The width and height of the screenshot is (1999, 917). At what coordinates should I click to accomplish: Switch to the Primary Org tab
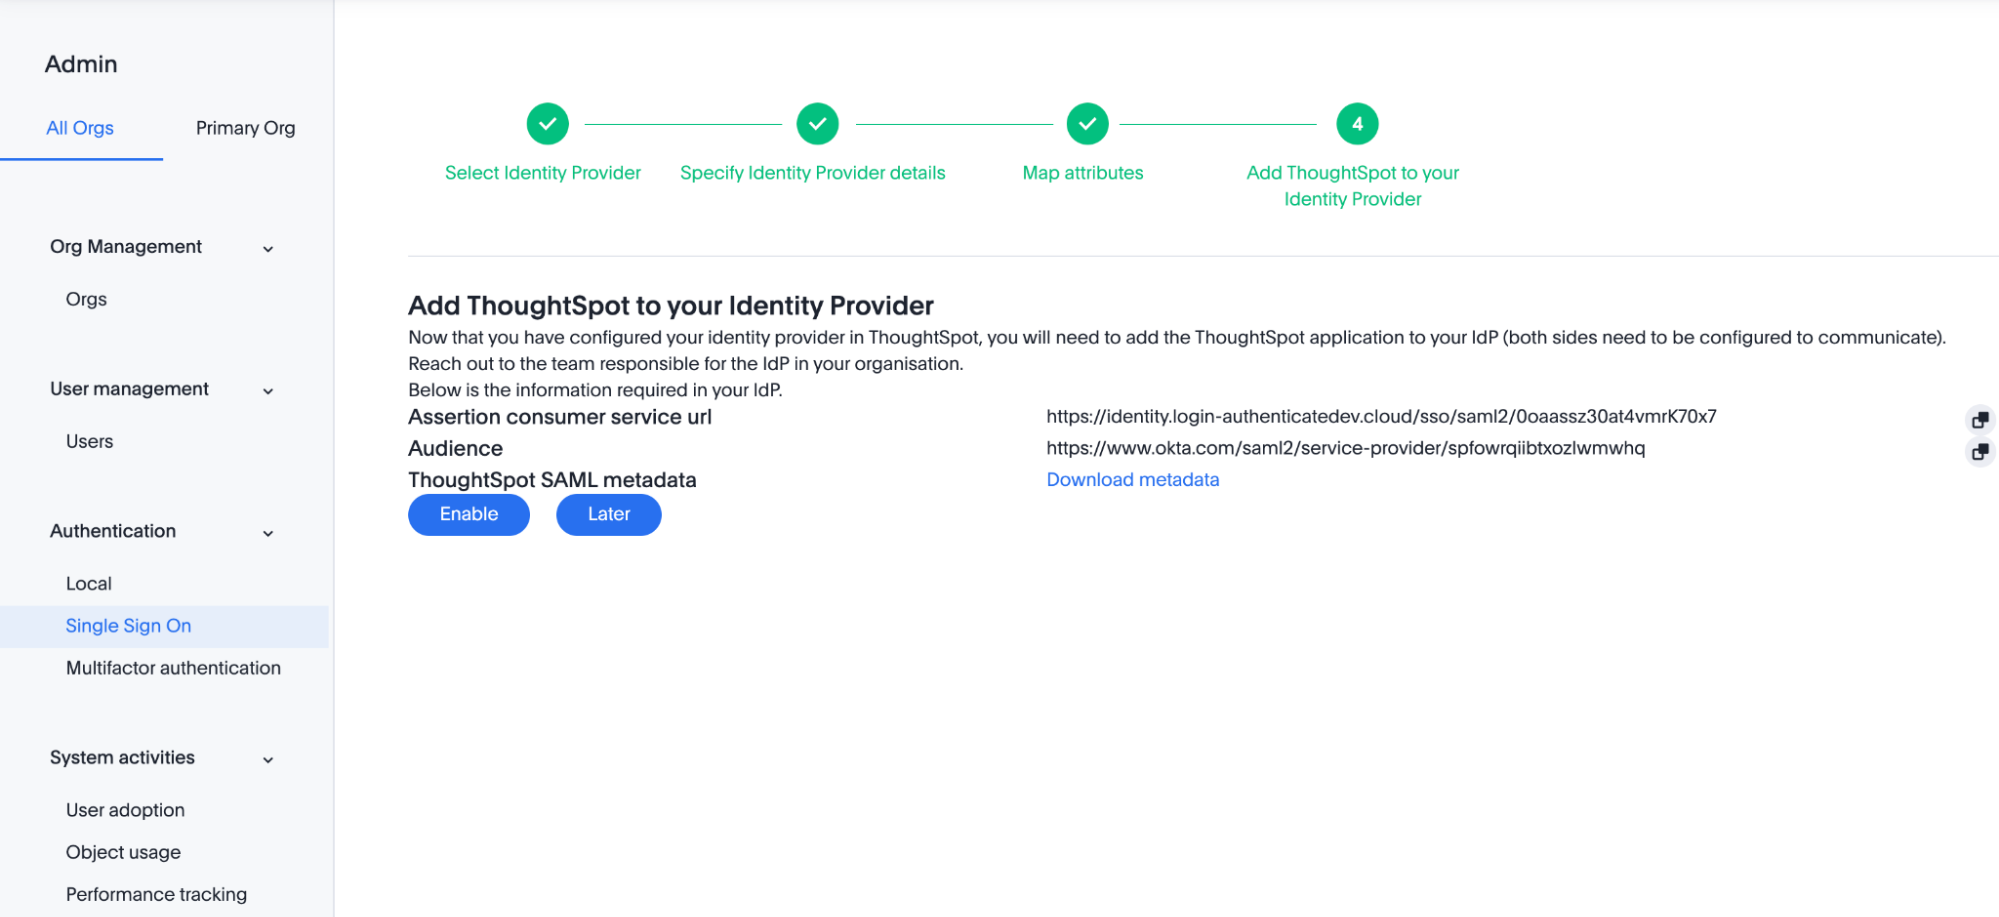[x=245, y=128]
